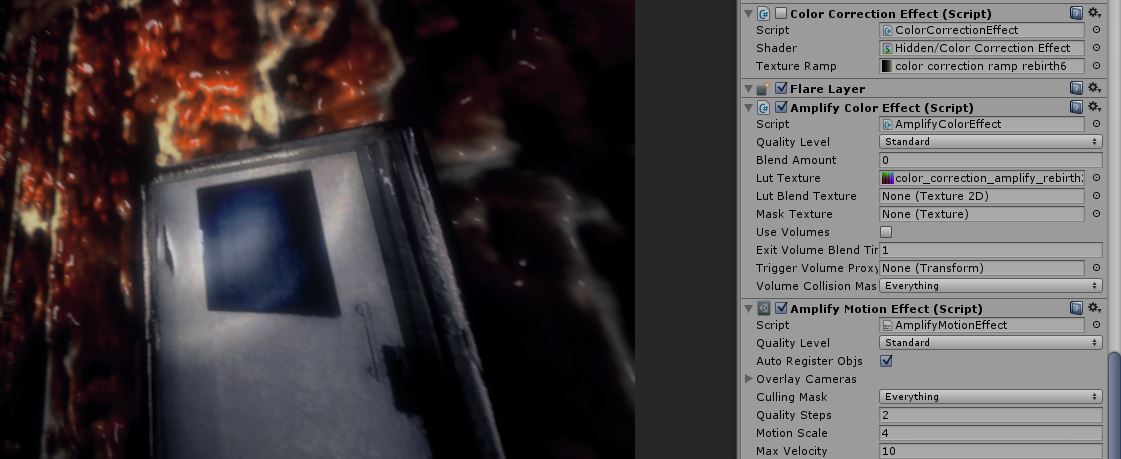Image resolution: width=1121 pixels, height=459 pixels.
Task: Enable the Color Correction Effect component checkbox
Action: tap(781, 14)
